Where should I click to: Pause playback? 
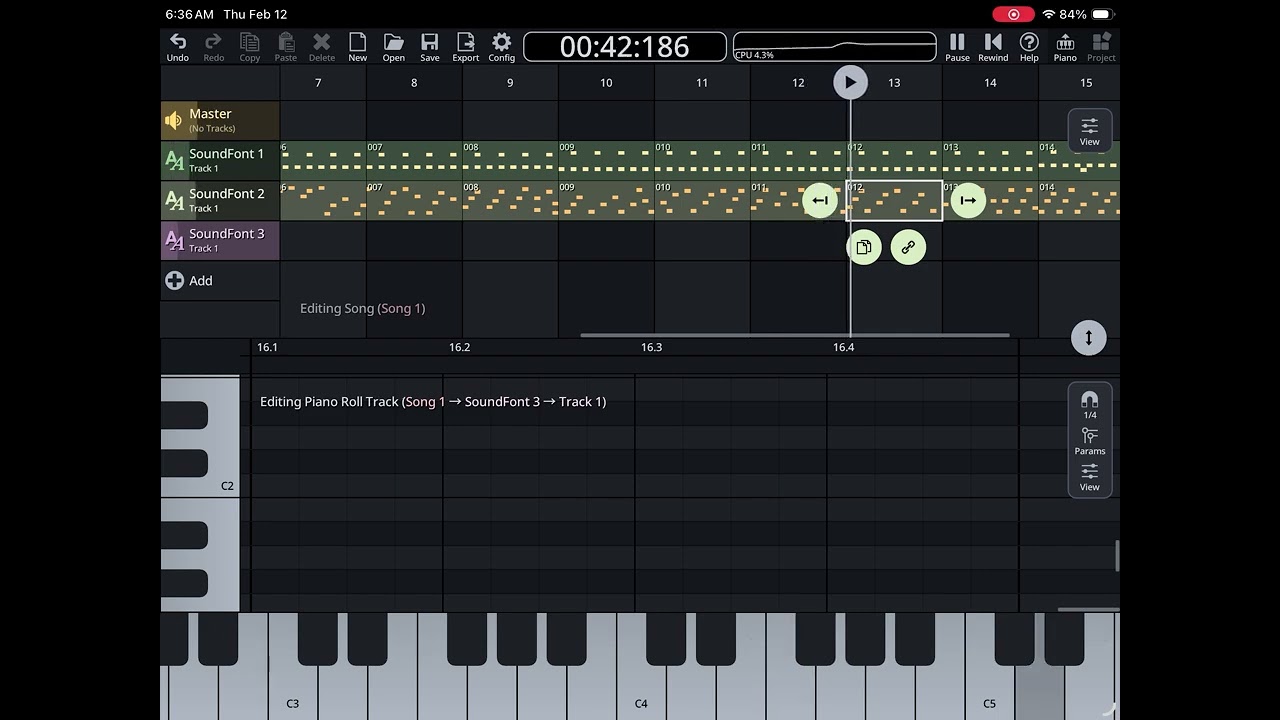[x=957, y=47]
